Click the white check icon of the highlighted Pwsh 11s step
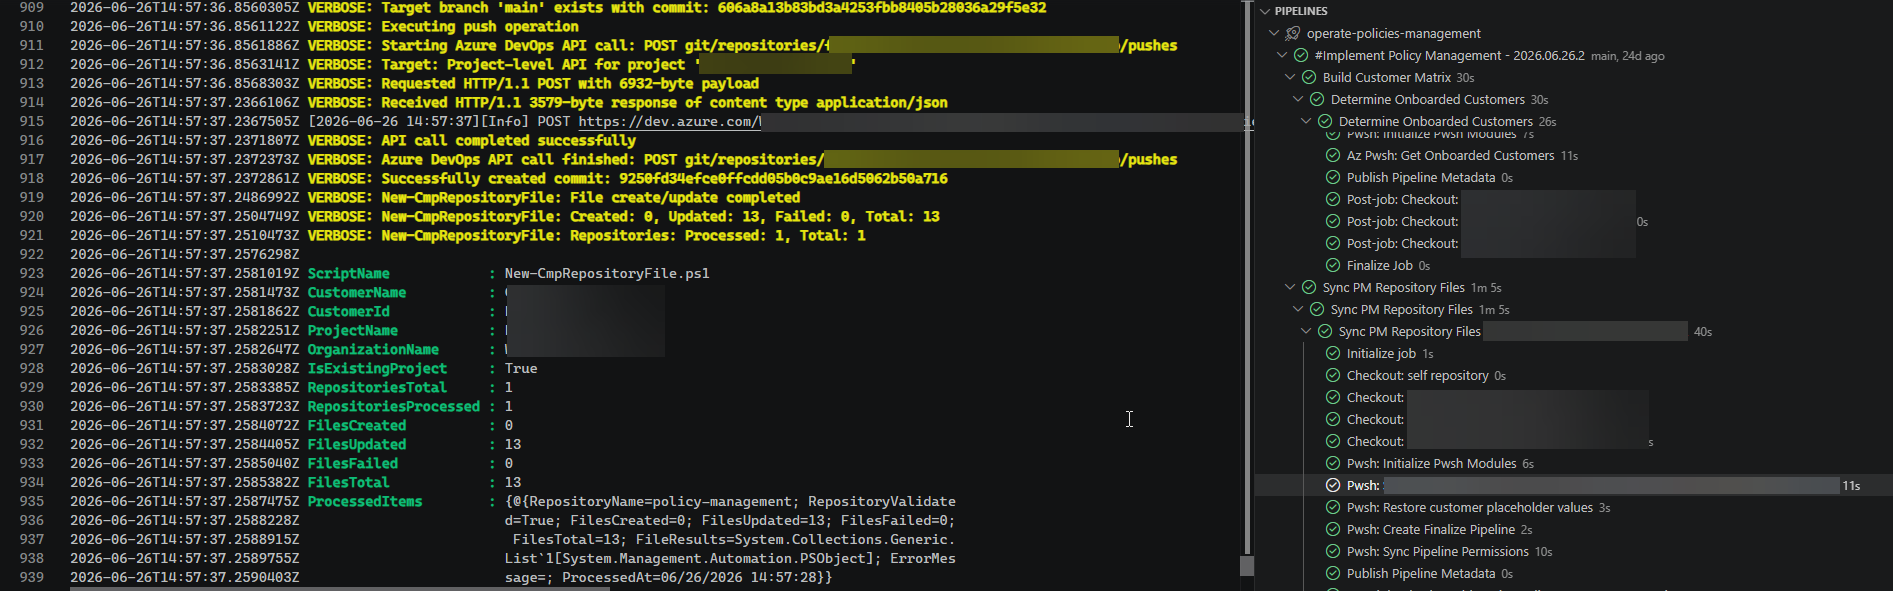This screenshot has height=591, width=1893. pos(1333,485)
